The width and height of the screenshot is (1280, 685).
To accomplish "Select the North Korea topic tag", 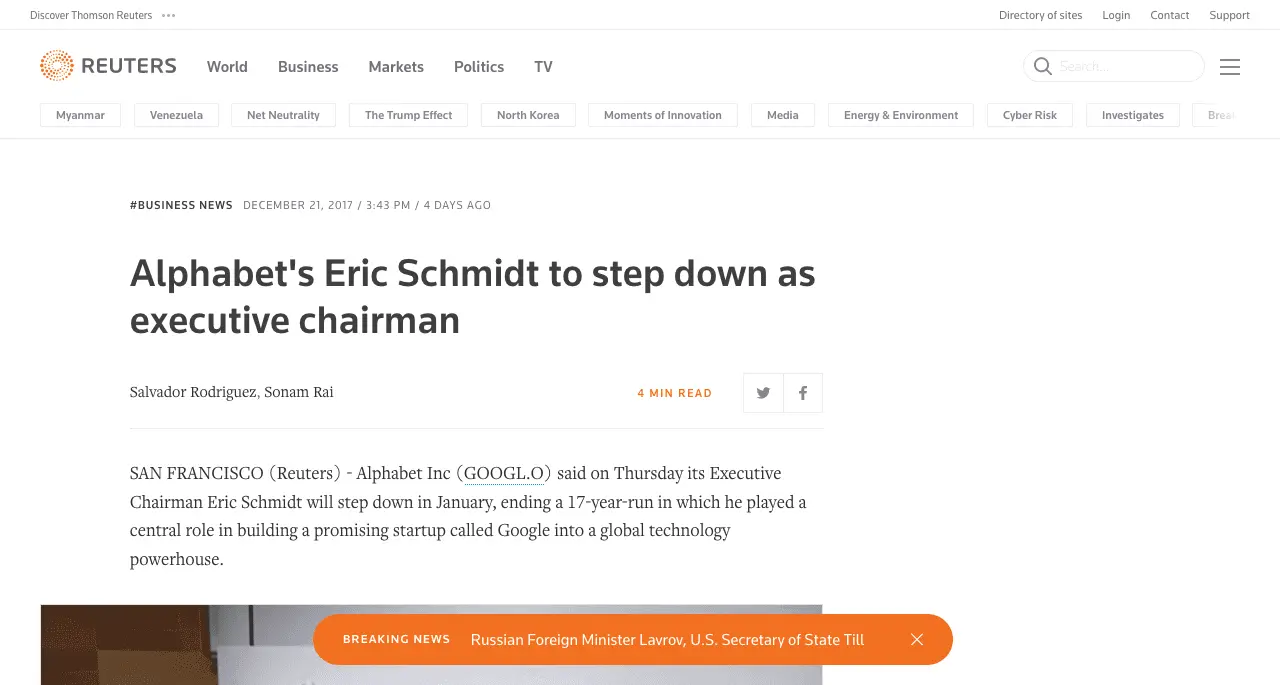I will [528, 115].
